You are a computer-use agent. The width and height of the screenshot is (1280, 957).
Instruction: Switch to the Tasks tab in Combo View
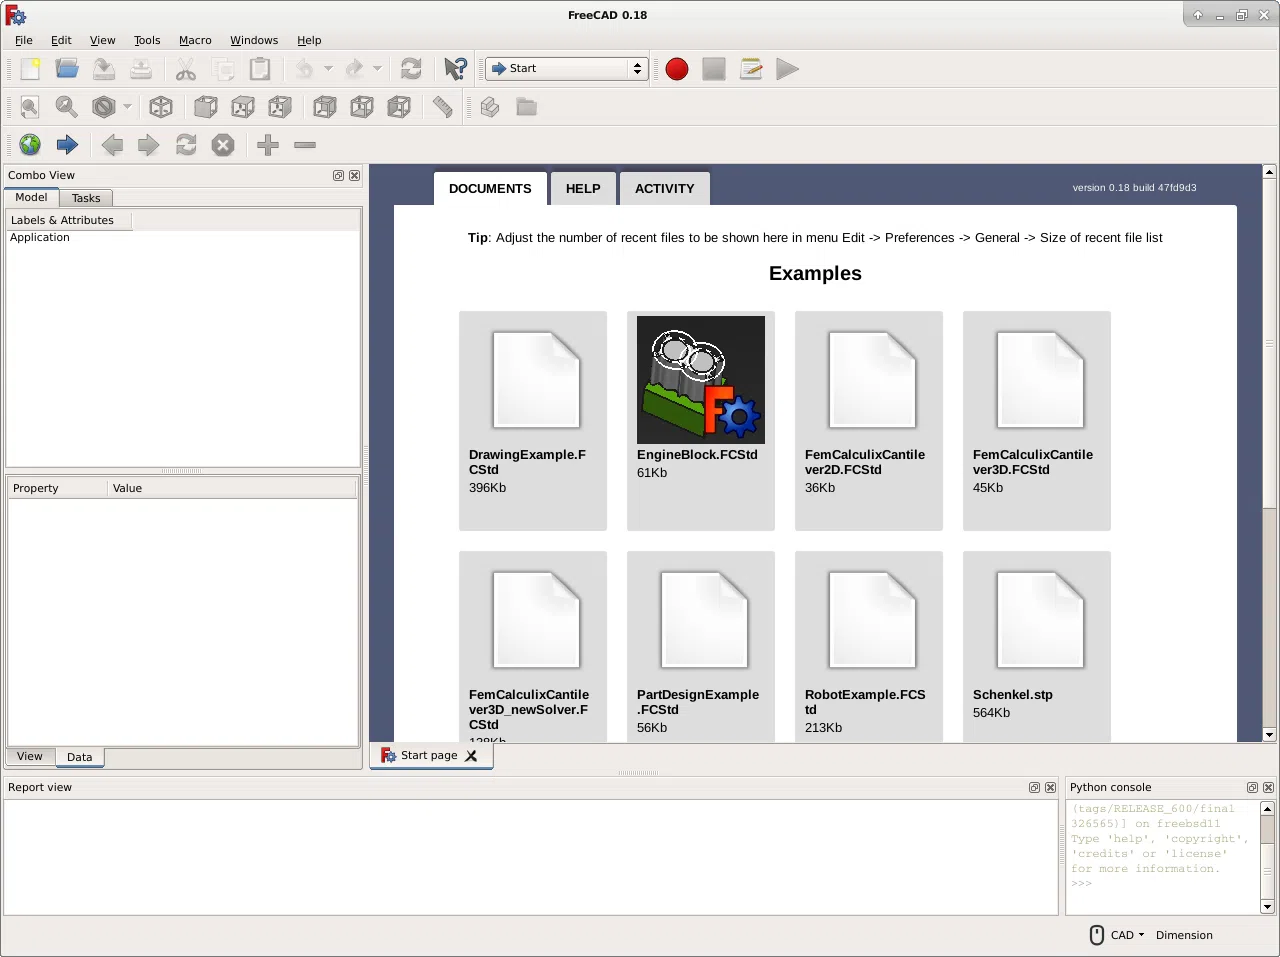86,197
